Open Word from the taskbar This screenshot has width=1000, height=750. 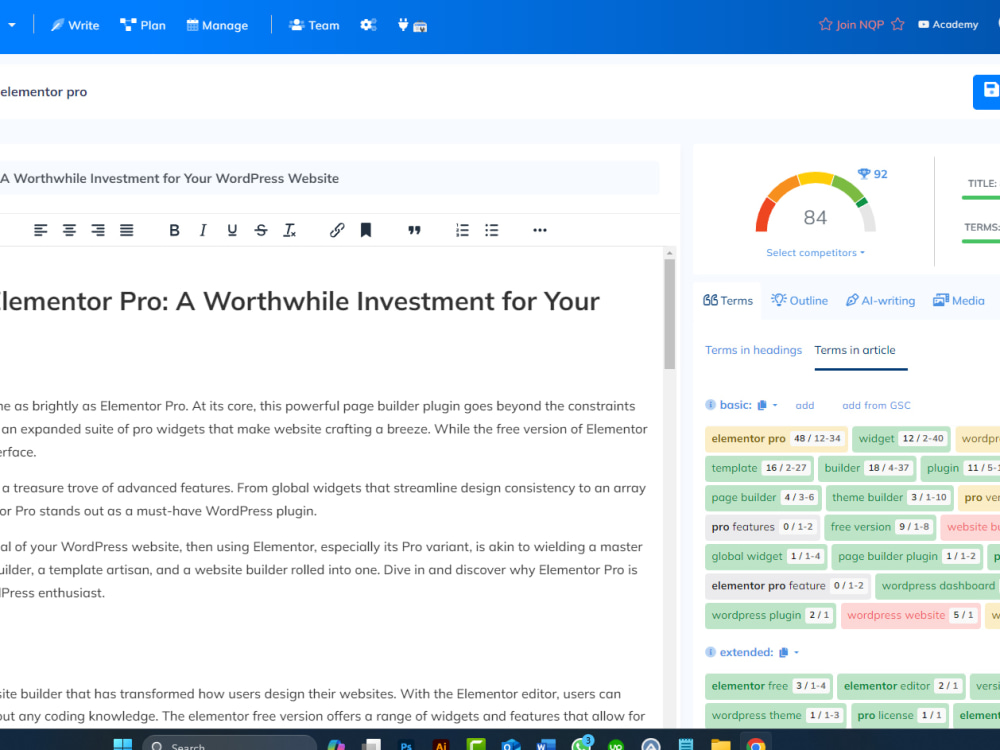(x=546, y=745)
